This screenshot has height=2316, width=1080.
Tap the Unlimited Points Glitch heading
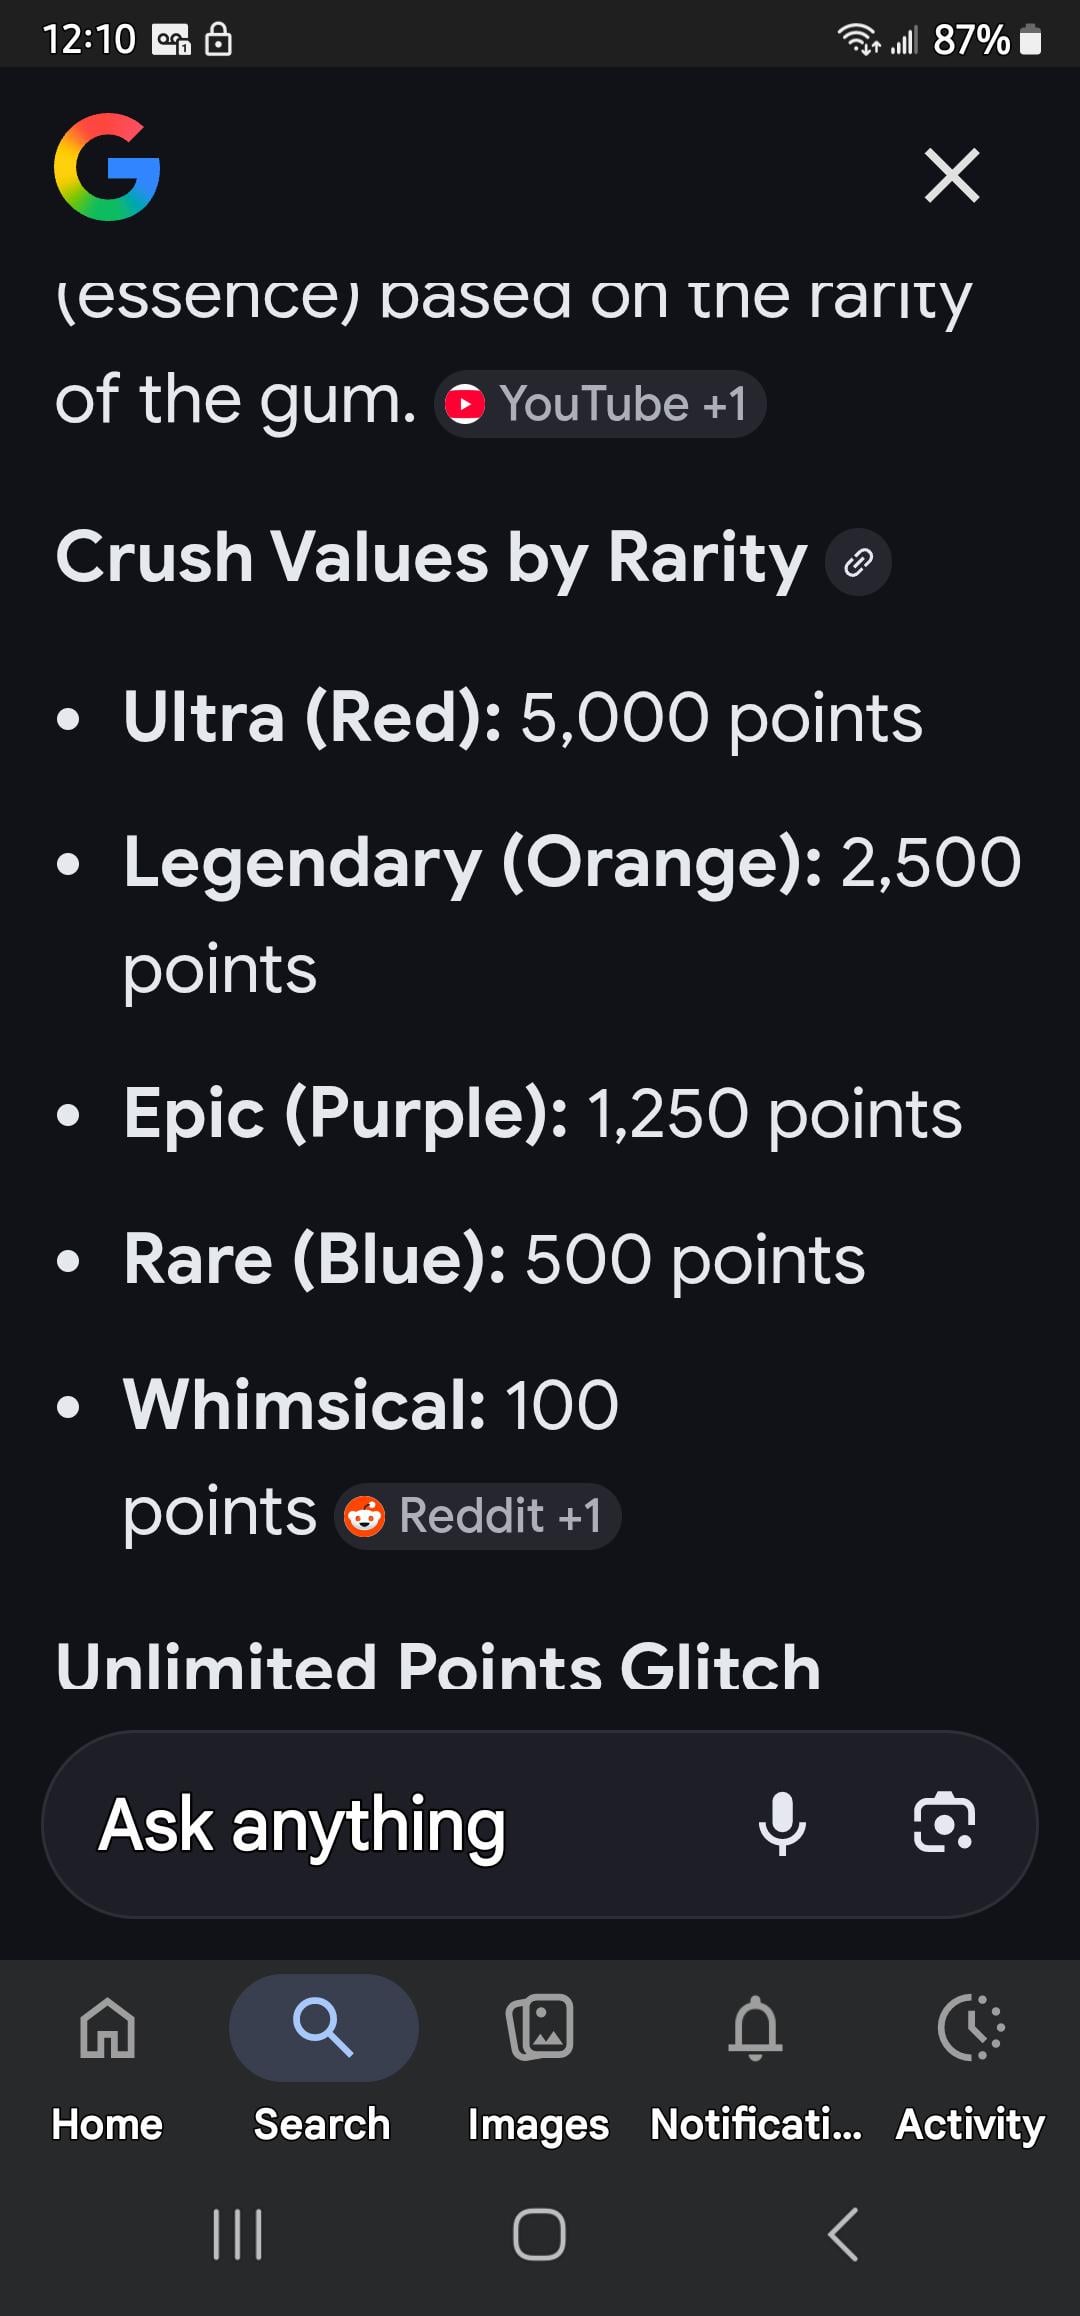(x=438, y=1668)
